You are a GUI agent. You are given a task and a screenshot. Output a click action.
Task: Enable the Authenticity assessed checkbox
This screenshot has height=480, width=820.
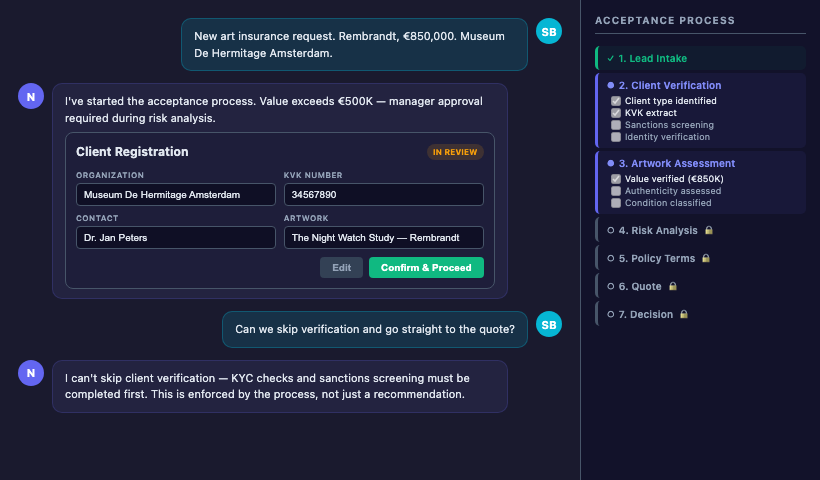[x=616, y=191]
